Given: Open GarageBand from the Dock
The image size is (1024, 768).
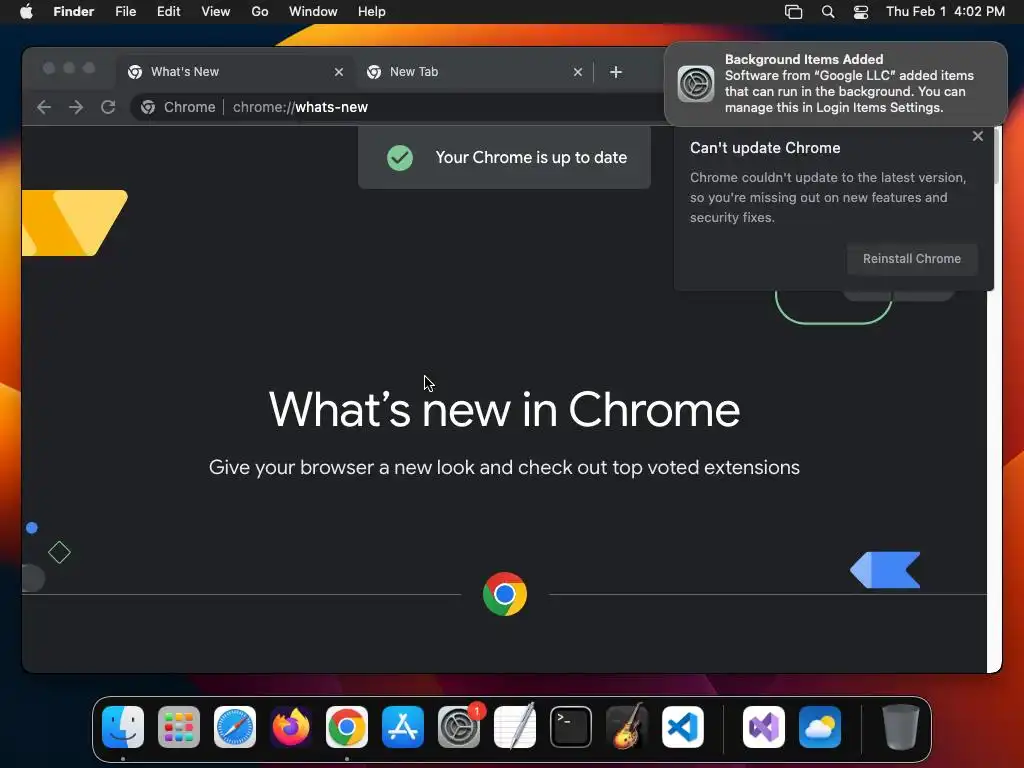Looking at the screenshot, I should click(627, 727).
